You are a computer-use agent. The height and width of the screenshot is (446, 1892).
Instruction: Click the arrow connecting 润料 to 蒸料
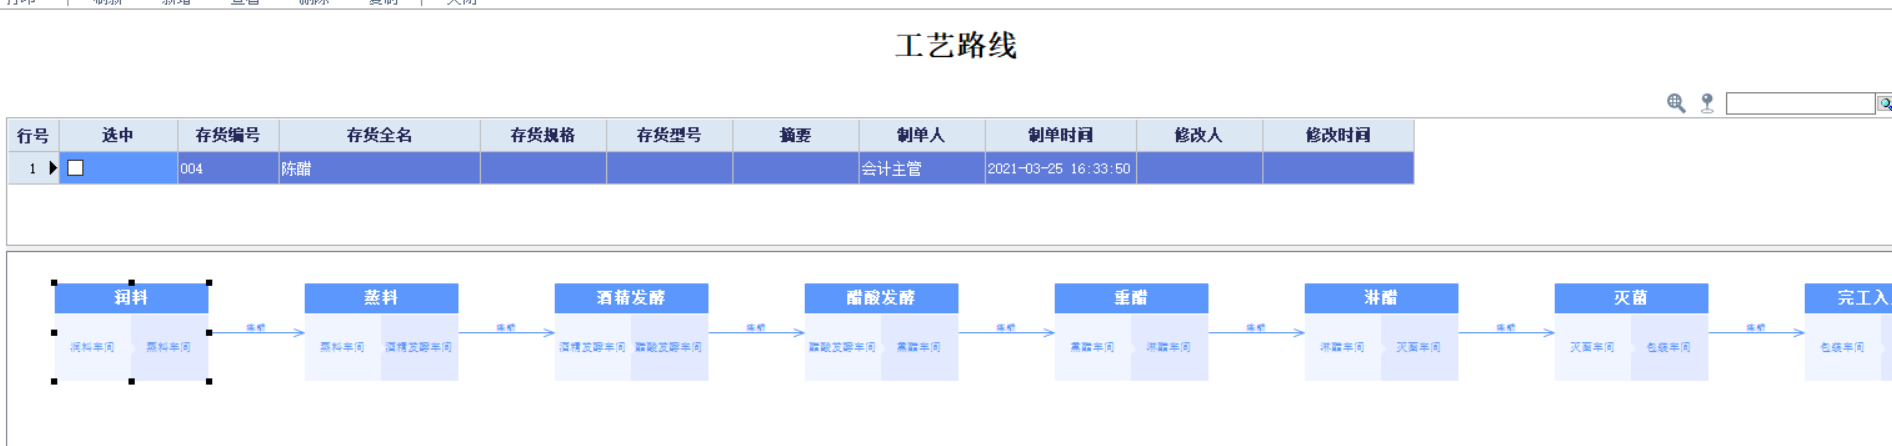point(256,332)
